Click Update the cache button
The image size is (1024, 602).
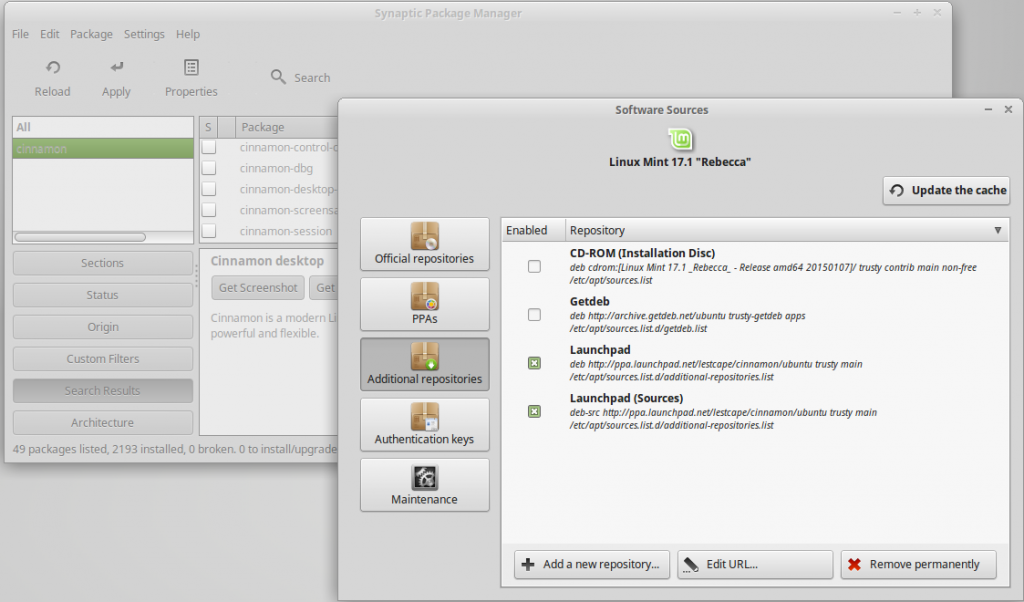pos(946,190)
